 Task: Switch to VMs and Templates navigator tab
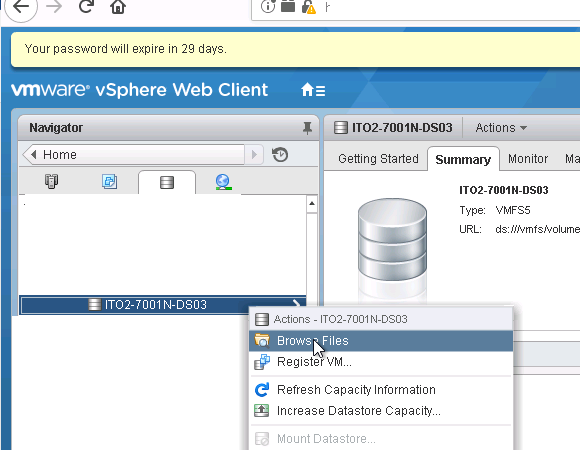(109, 182)
